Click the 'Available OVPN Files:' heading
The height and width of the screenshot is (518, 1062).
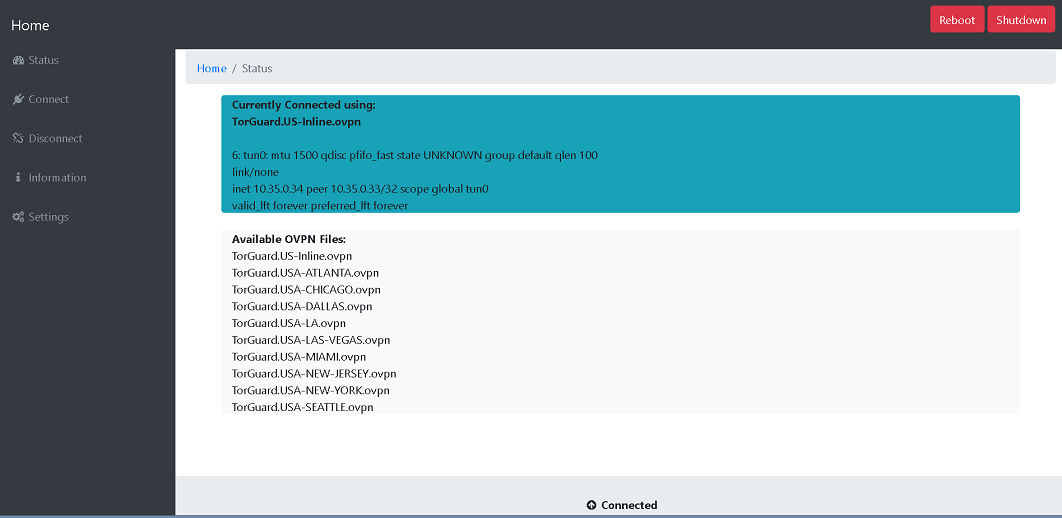pyautogui.click(x=289, y=240)
